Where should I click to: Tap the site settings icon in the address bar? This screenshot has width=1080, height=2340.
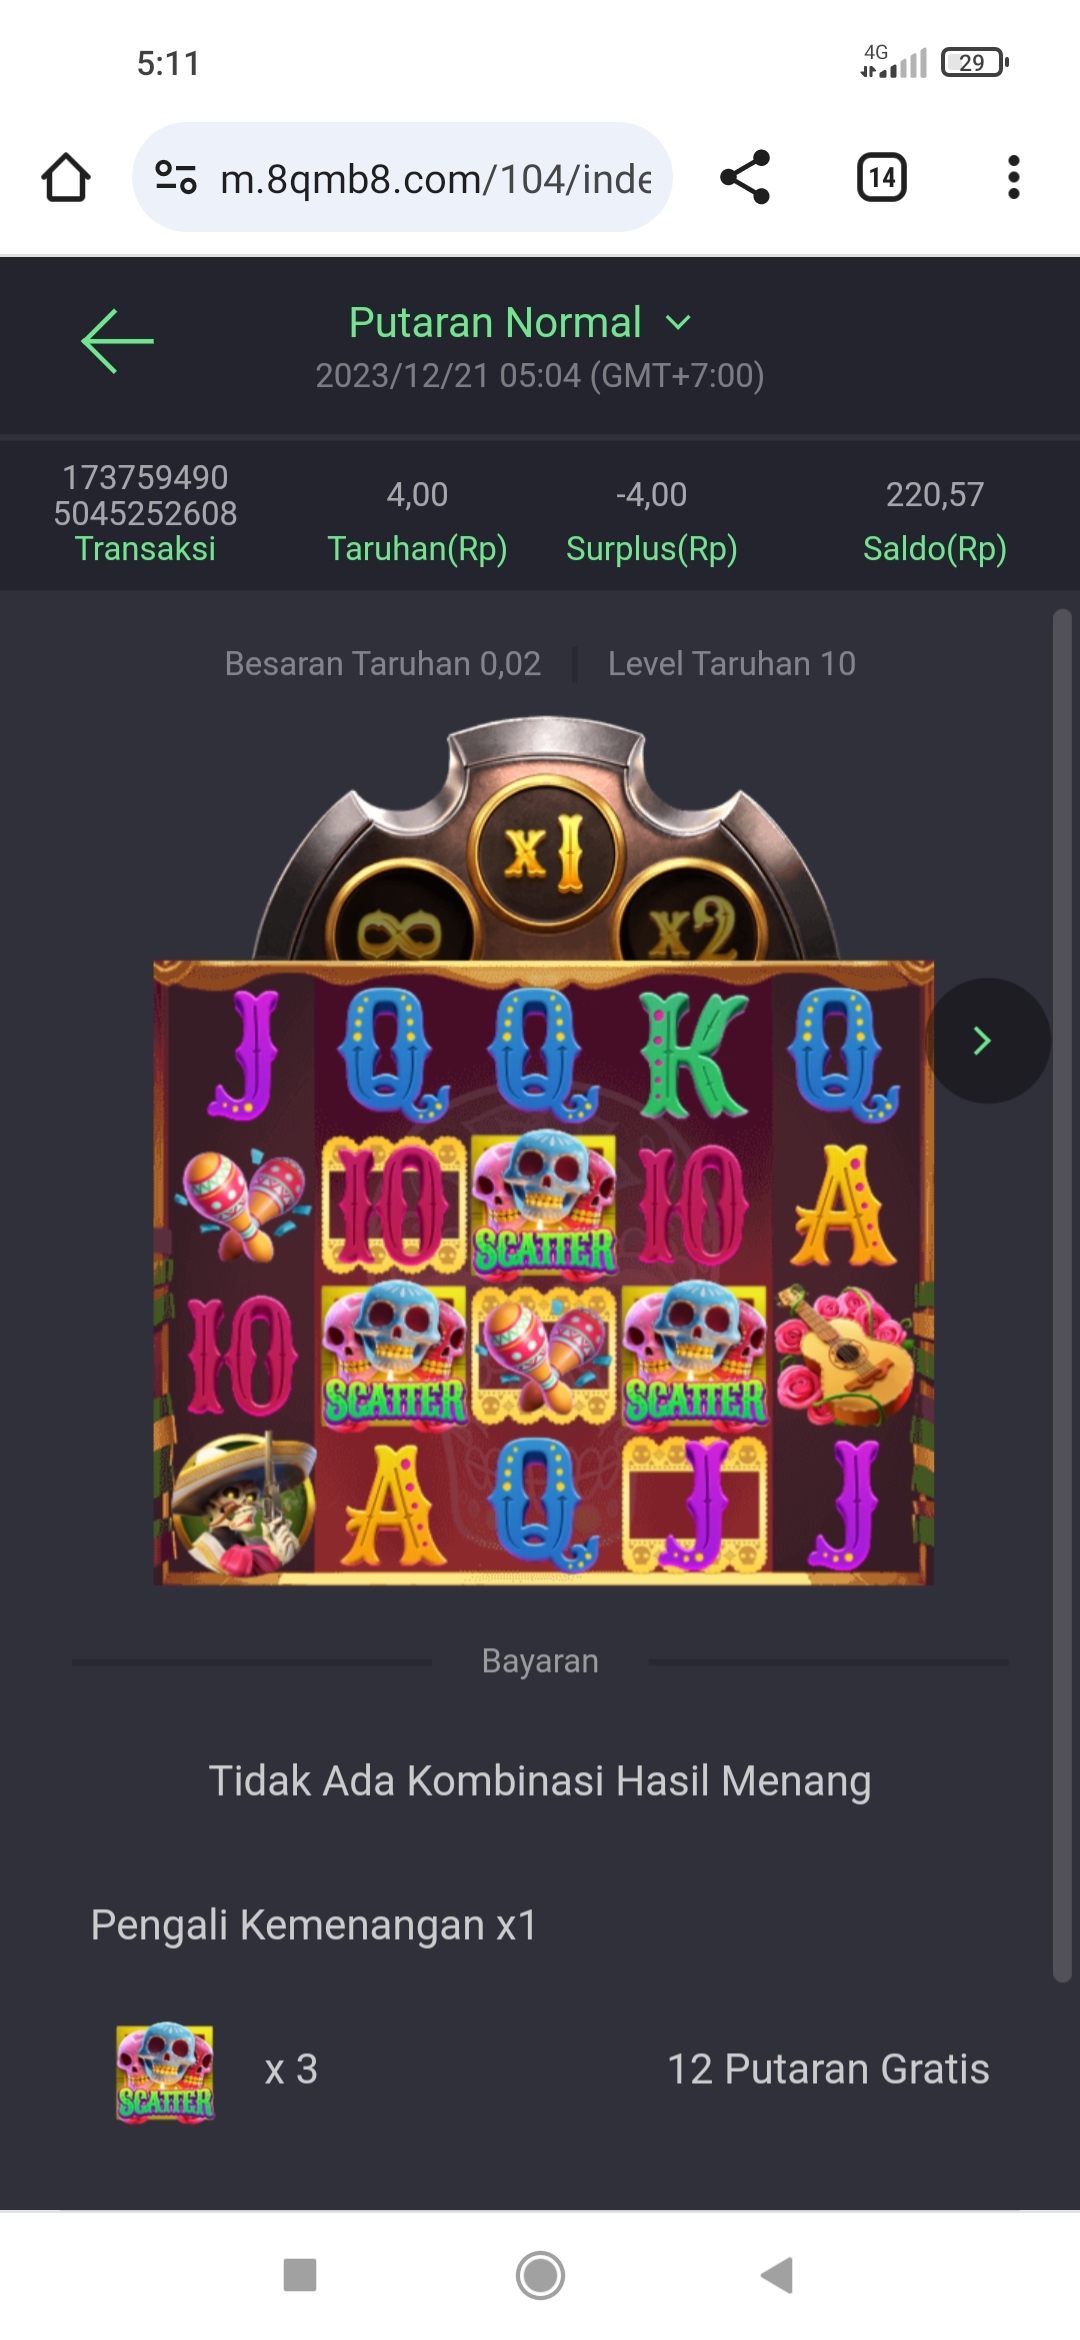tap(176, 178)
